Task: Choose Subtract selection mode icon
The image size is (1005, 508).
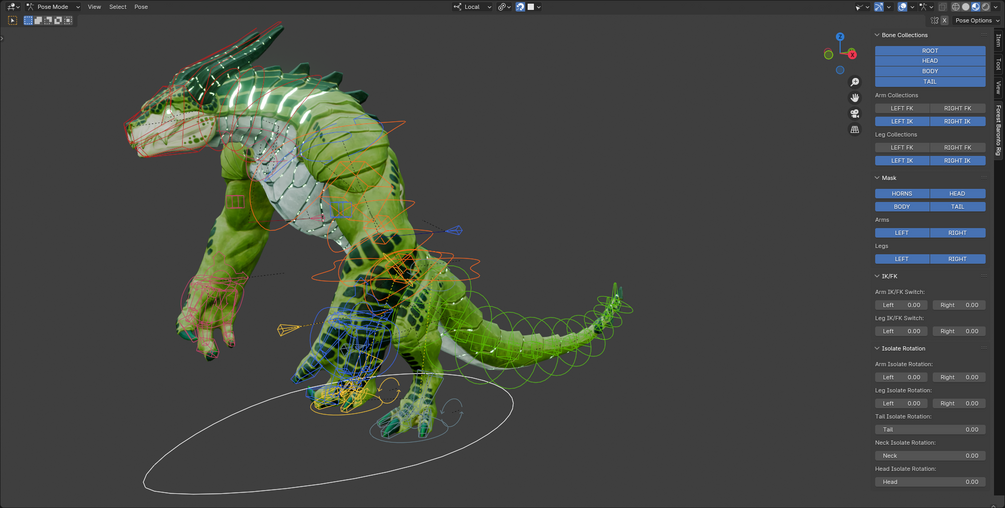Action: pyautogui.click(x=48, y=20)
